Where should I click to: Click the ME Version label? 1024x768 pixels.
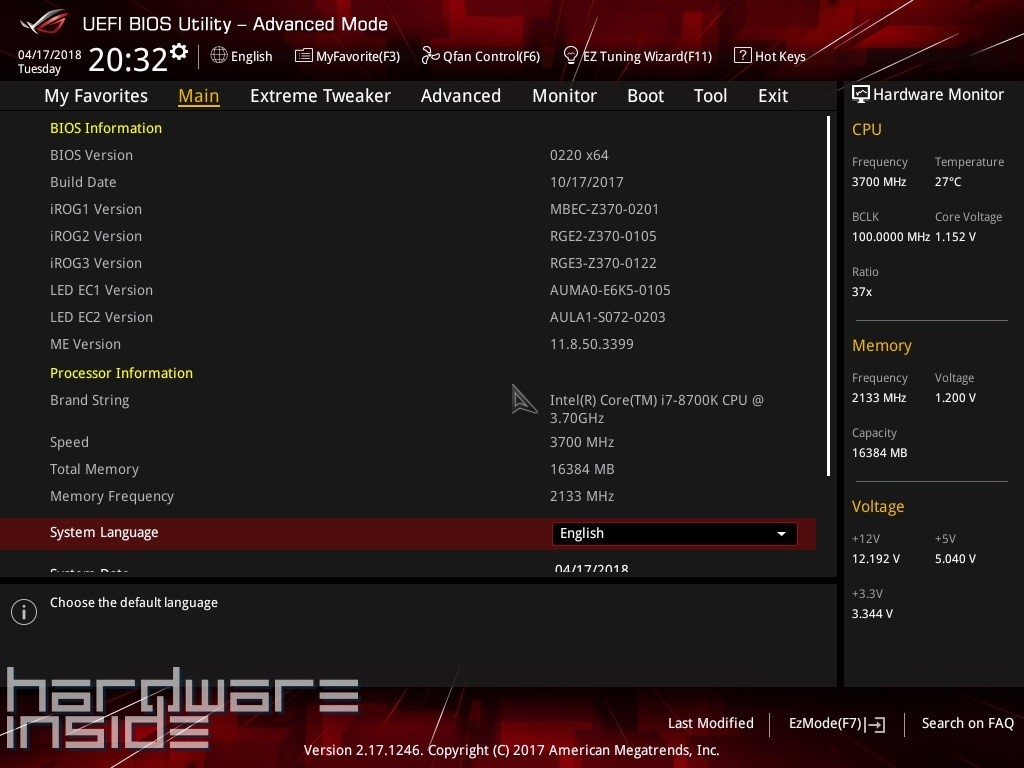(86, 344)
